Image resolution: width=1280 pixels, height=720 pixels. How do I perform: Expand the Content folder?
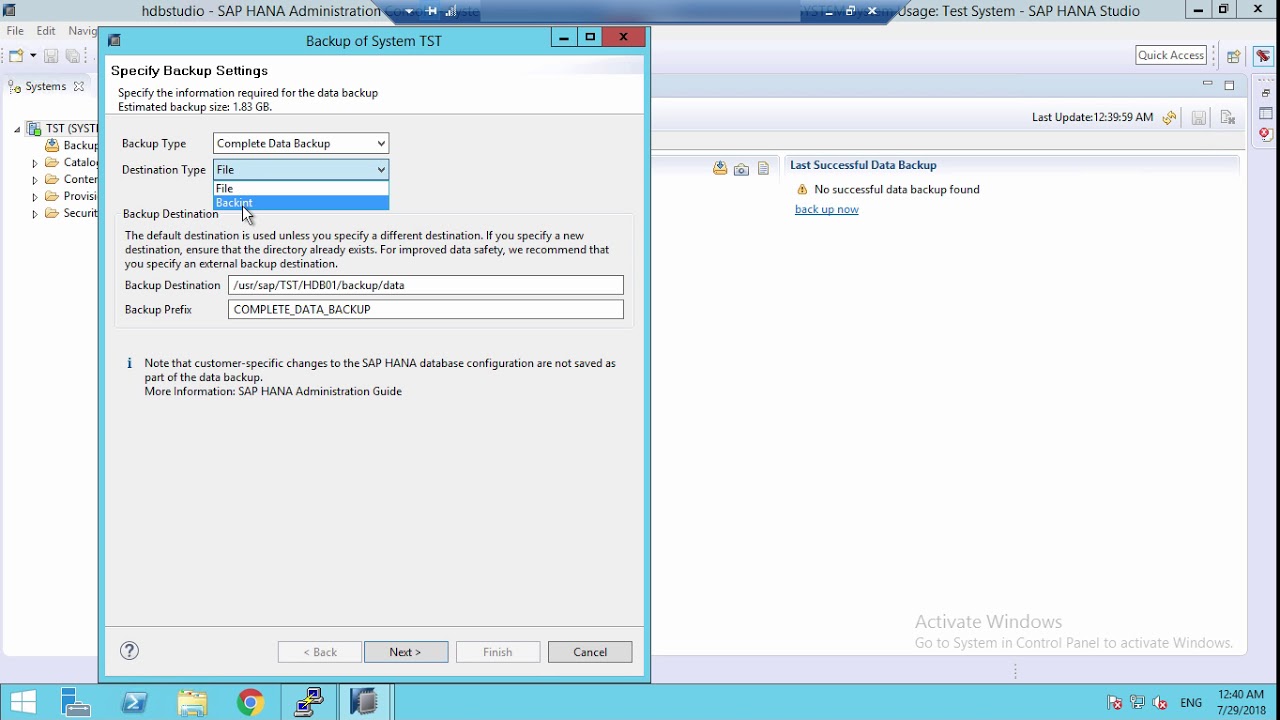pos(35,180)
